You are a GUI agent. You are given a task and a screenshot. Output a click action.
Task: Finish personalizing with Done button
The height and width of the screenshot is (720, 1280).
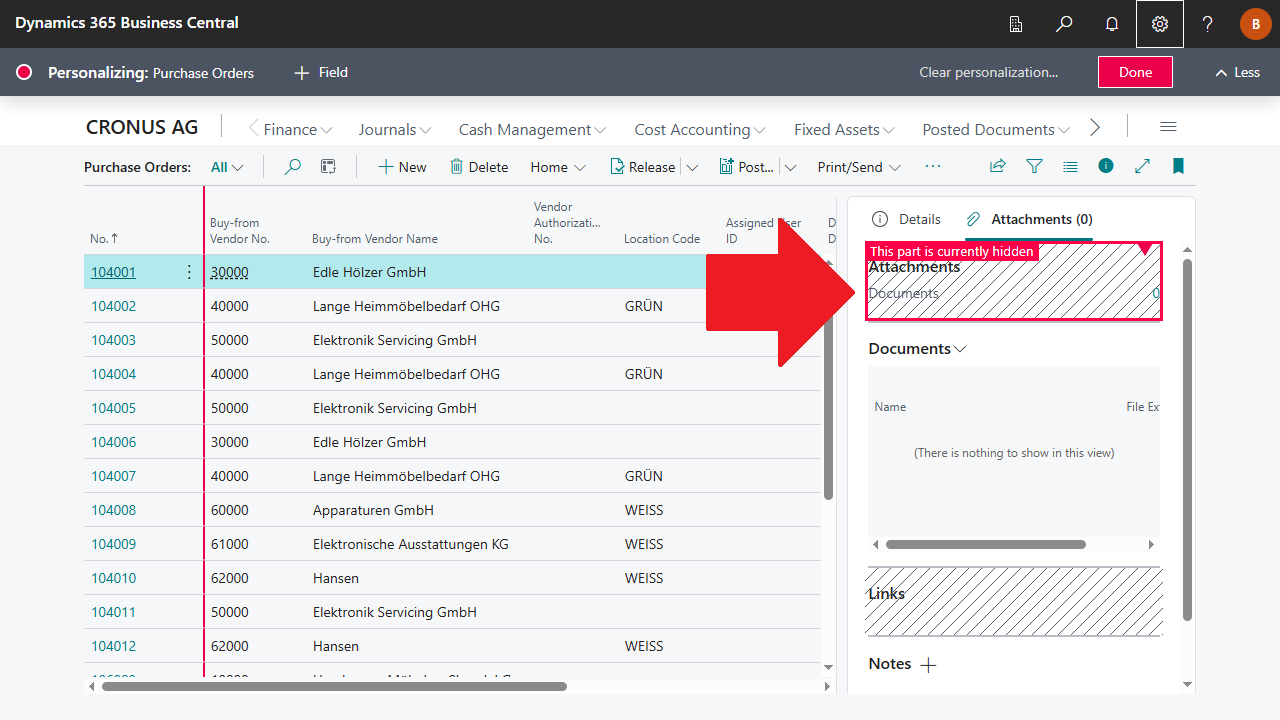point(1135,72)
